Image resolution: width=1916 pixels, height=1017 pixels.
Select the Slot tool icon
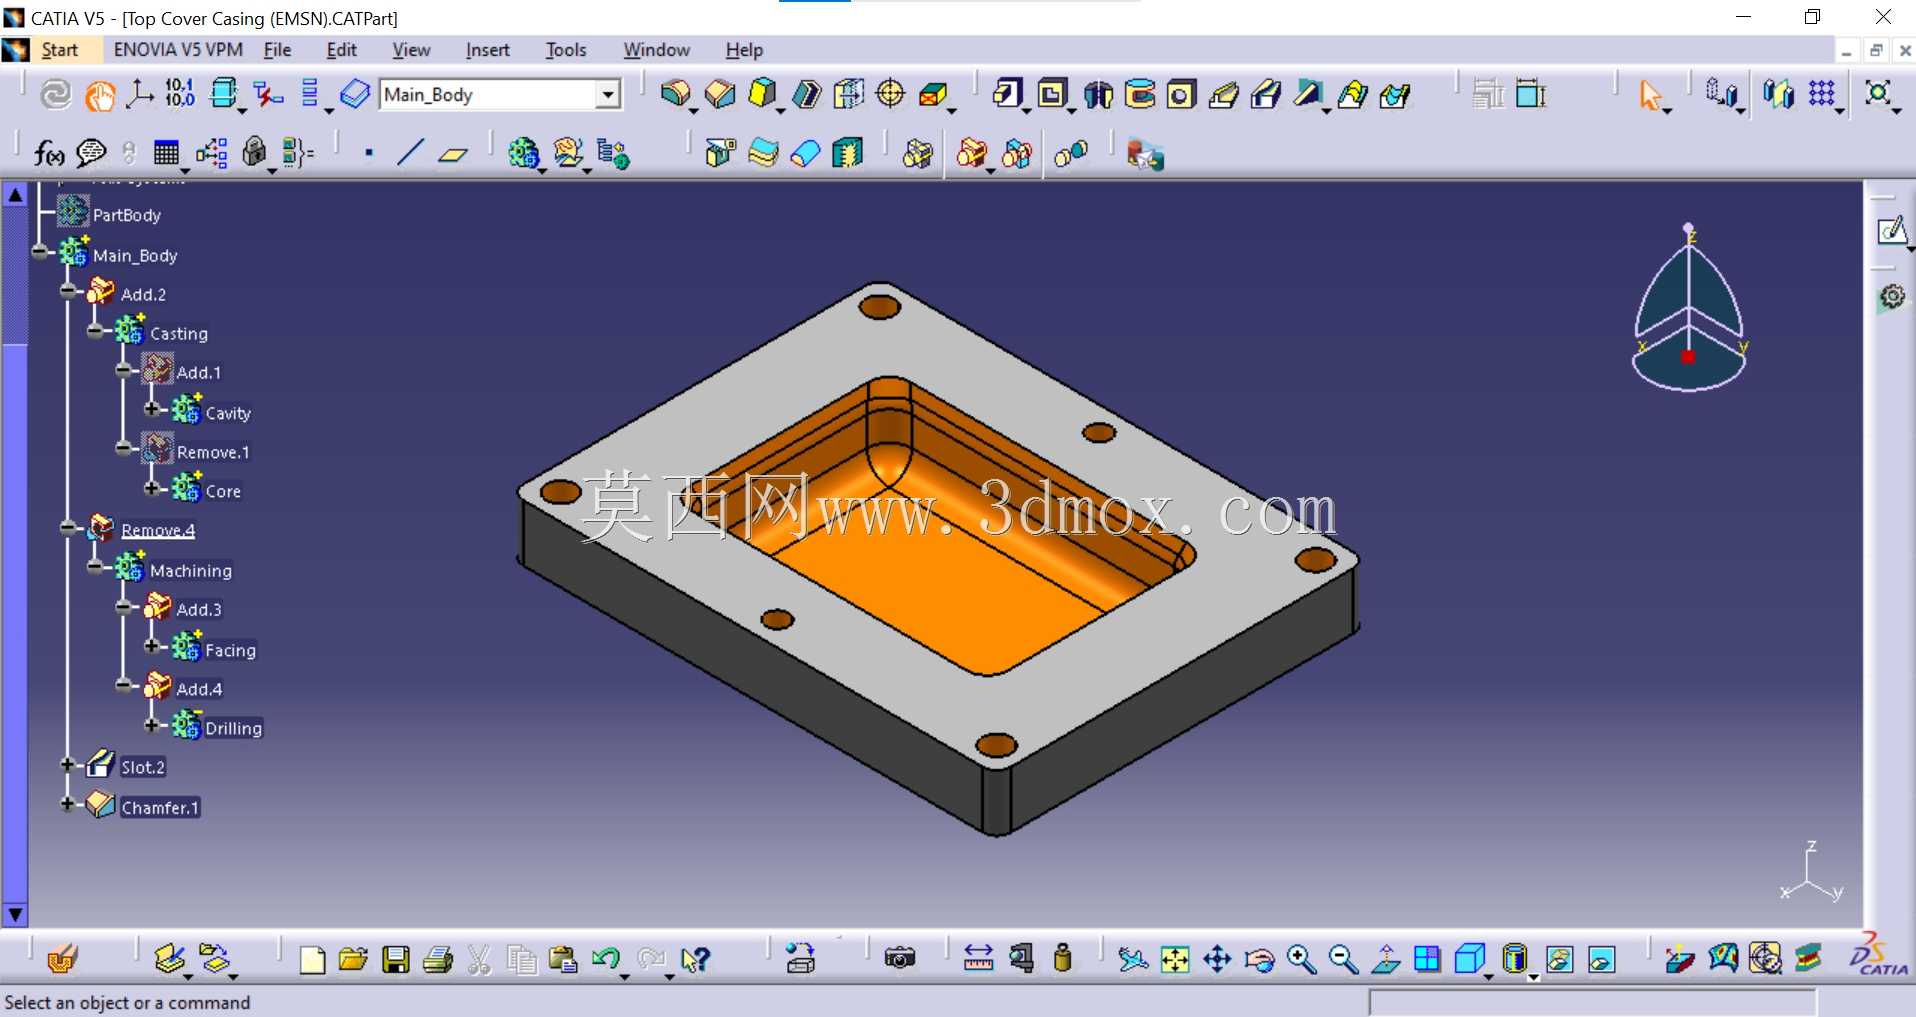click(1266, 95)
